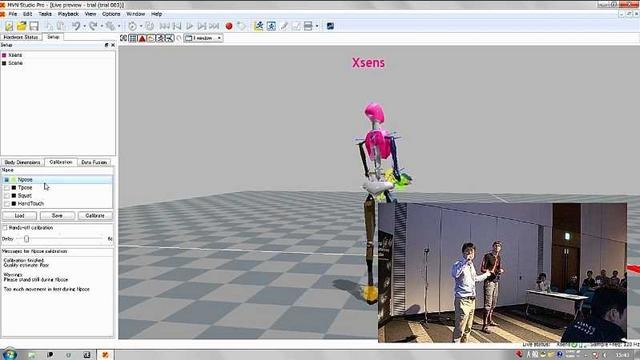Click the Setup panel float icon
The height and width of the screenshot is (360, 640).
coord(106,45)
